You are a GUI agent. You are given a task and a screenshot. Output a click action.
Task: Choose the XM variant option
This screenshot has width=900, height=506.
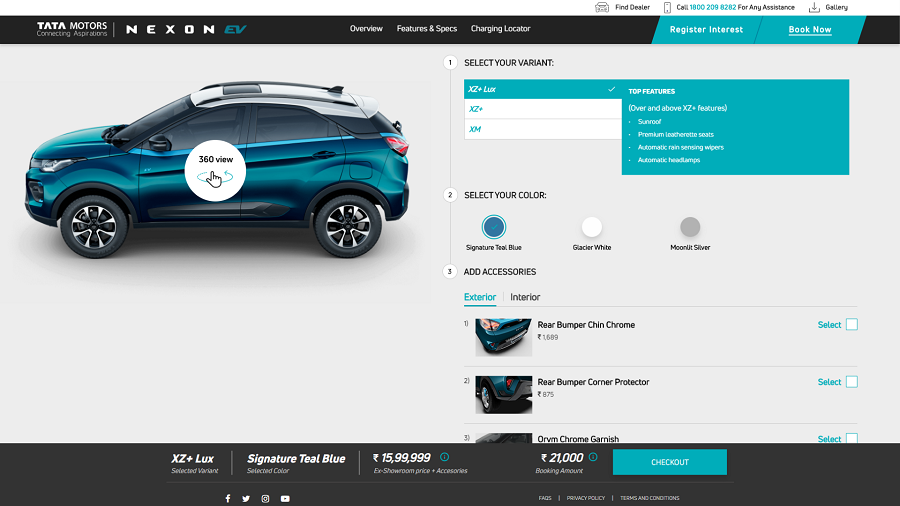click(542, 129)
